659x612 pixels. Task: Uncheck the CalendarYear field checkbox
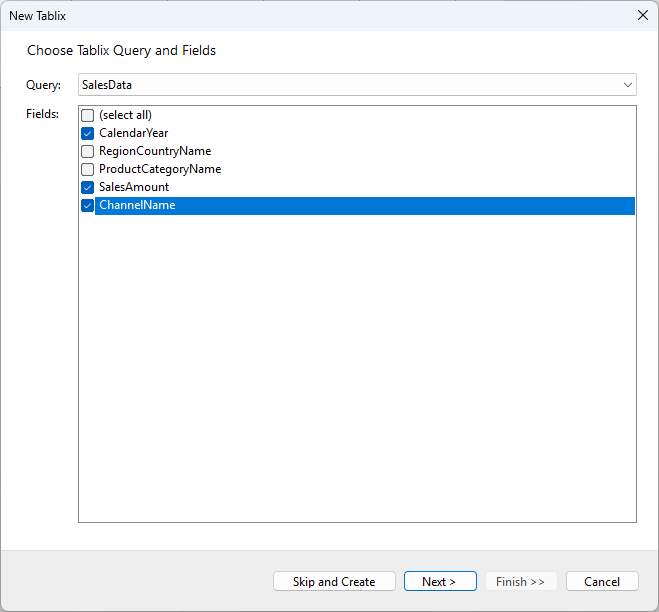[x=87, y=133]
